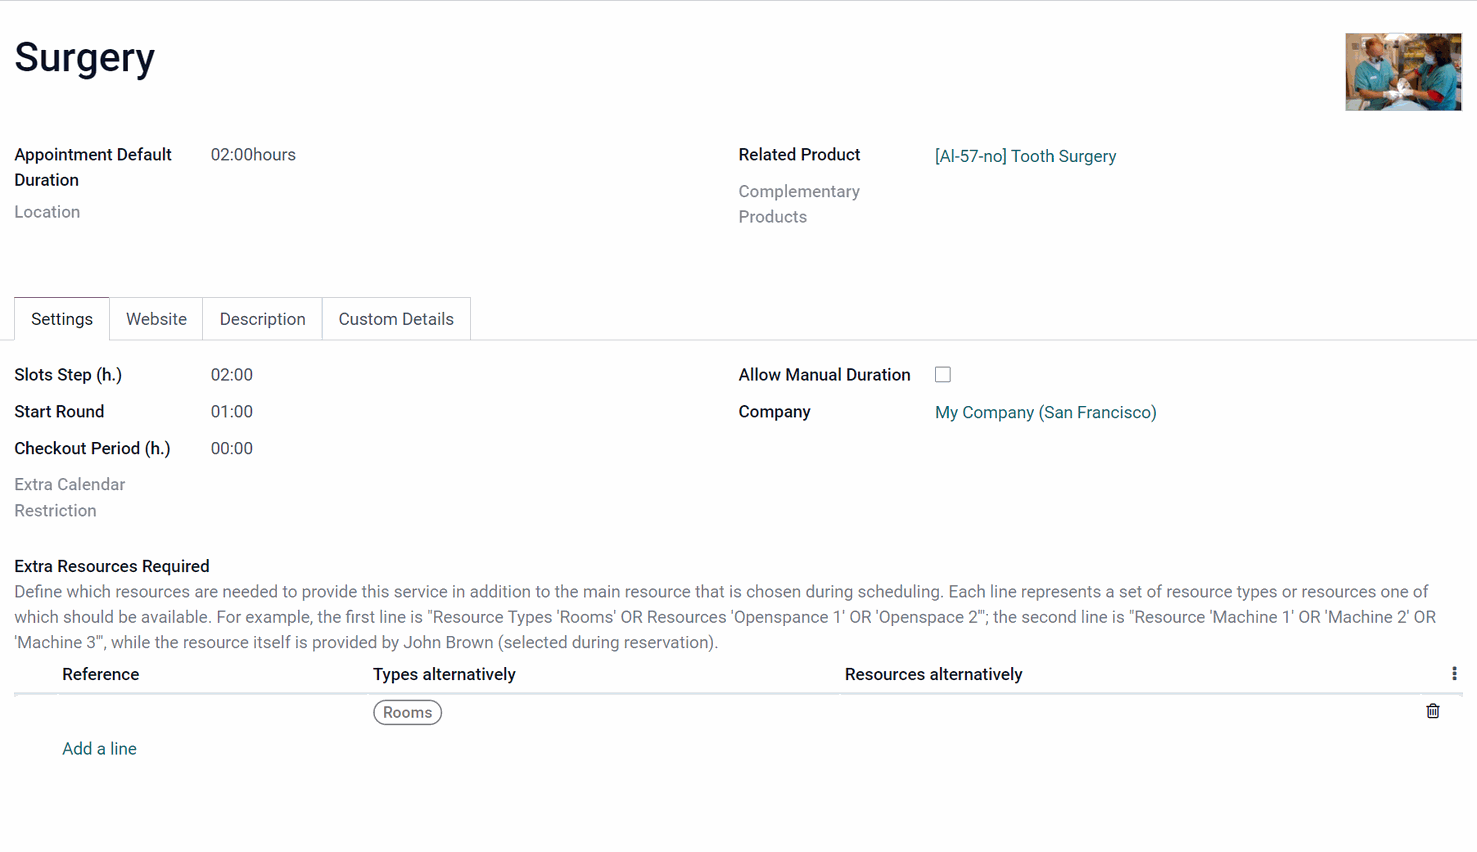Open the Tooth Surgery related product
Screen dimensions: 1477x852
tap(1025, 156)
